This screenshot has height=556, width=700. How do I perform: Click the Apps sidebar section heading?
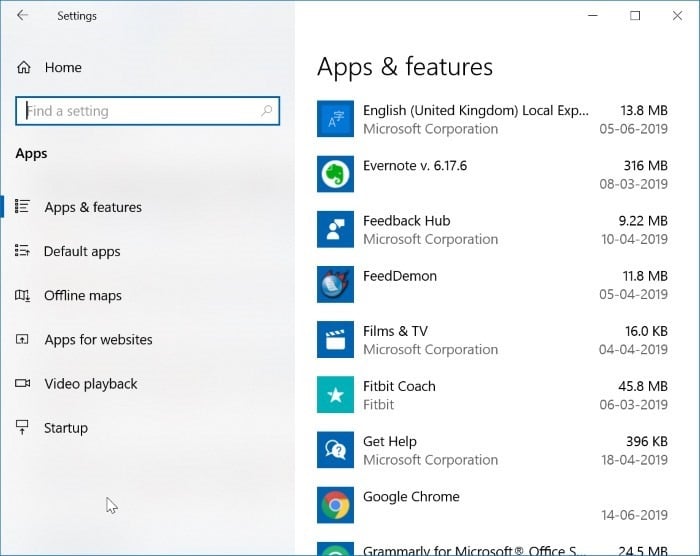click(31, 154)
